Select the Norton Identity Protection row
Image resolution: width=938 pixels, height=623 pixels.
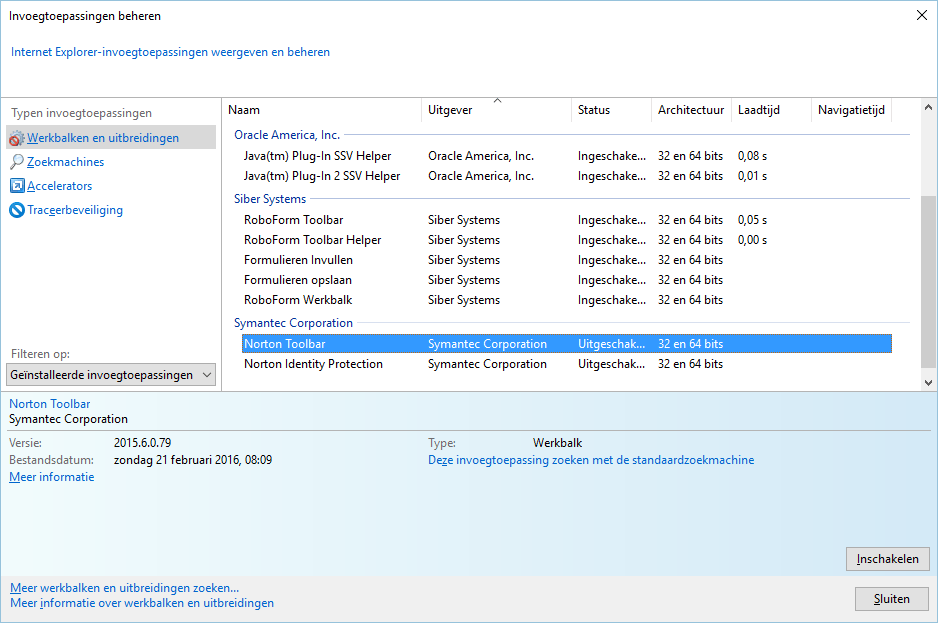[313, 364]
